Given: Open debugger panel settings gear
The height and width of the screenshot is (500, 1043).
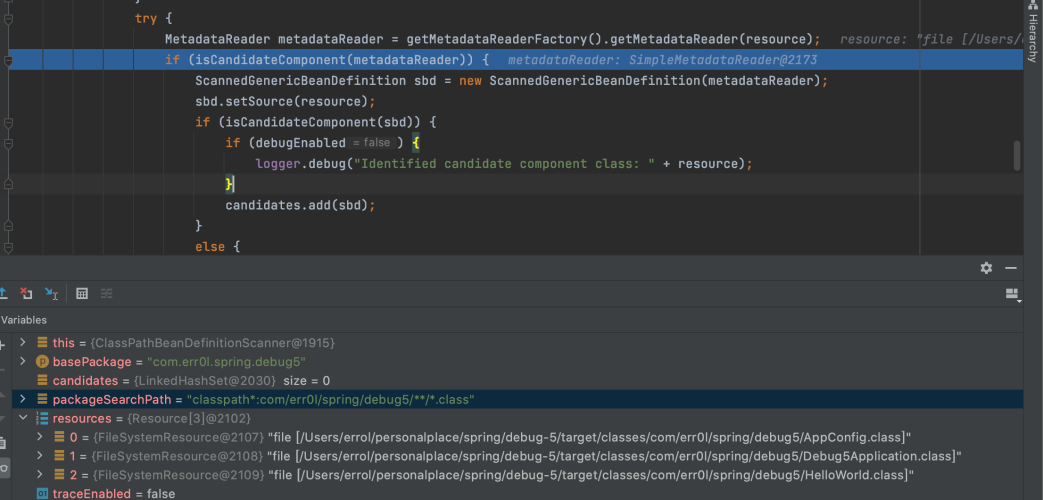Looking at the screenshot, I should coord(986,268).
